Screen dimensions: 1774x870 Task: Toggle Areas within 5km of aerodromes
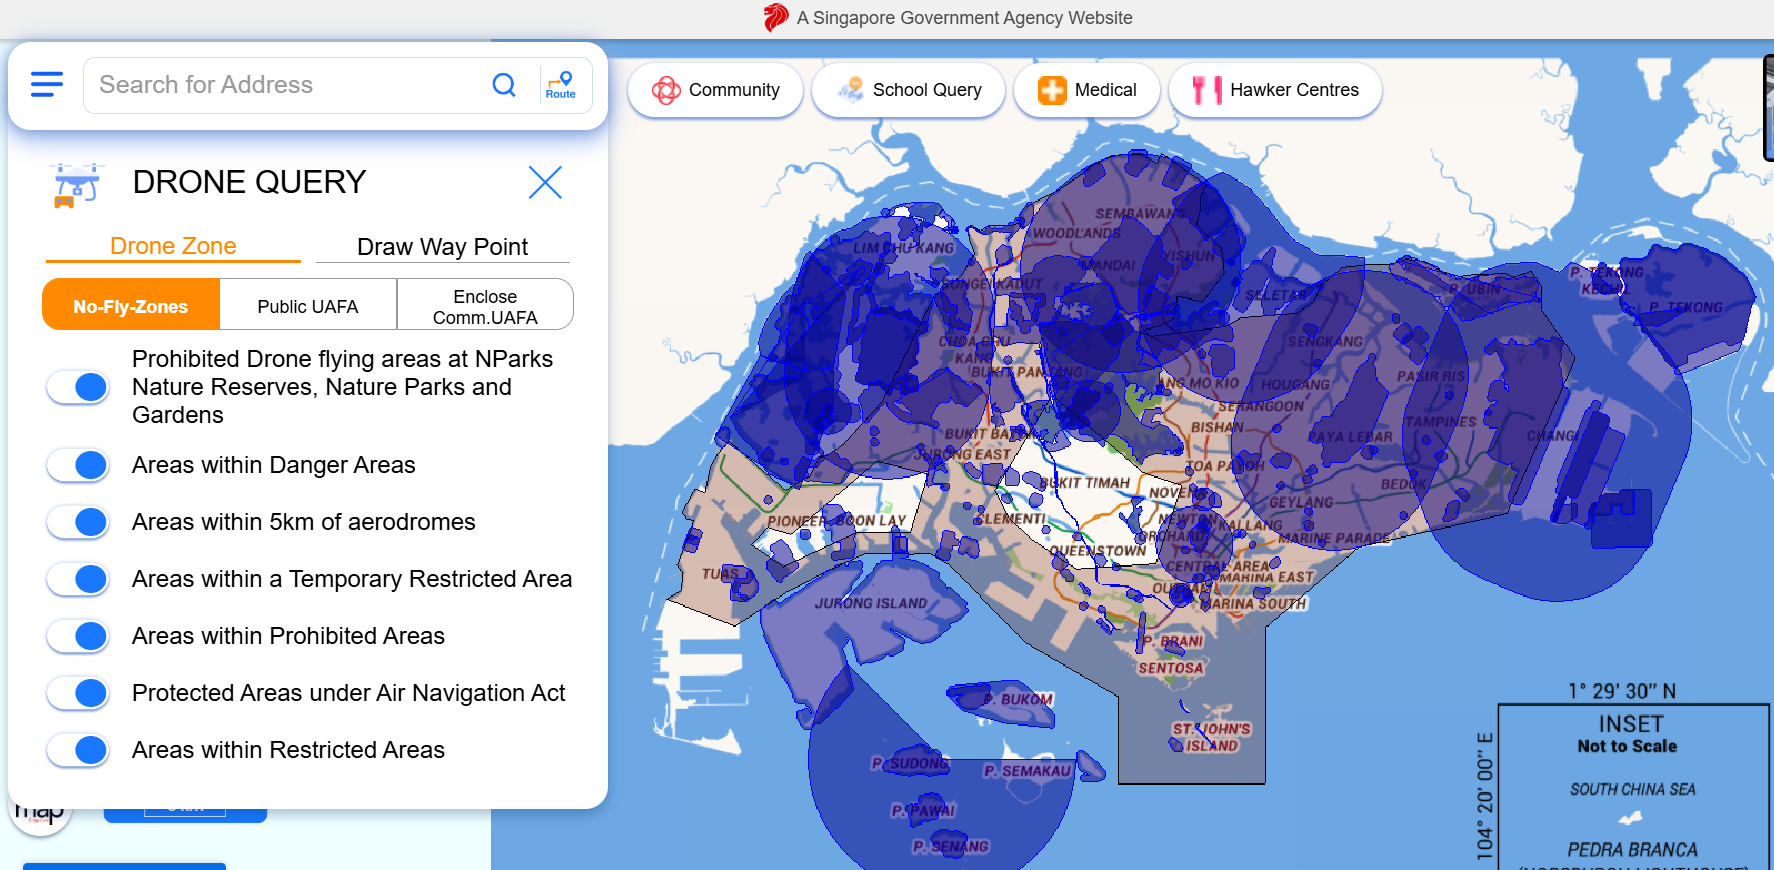pos(78,522)
